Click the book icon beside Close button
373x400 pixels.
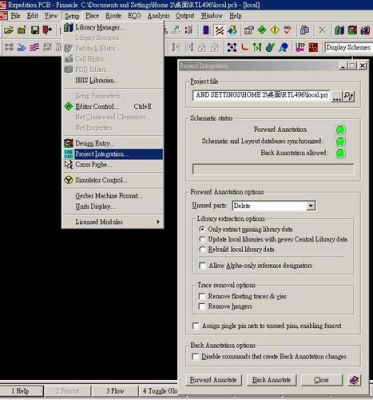[x=354, y=380]
